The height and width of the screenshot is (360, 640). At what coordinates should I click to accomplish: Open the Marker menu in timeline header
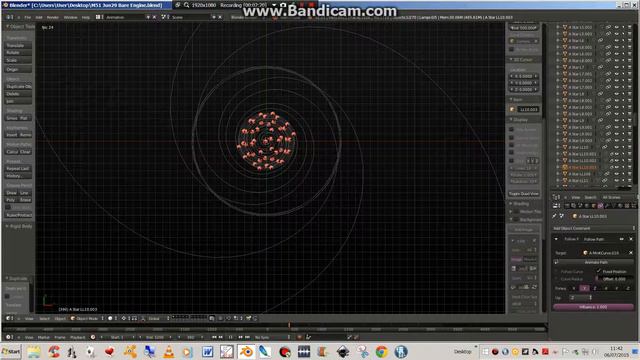[44, 337]
